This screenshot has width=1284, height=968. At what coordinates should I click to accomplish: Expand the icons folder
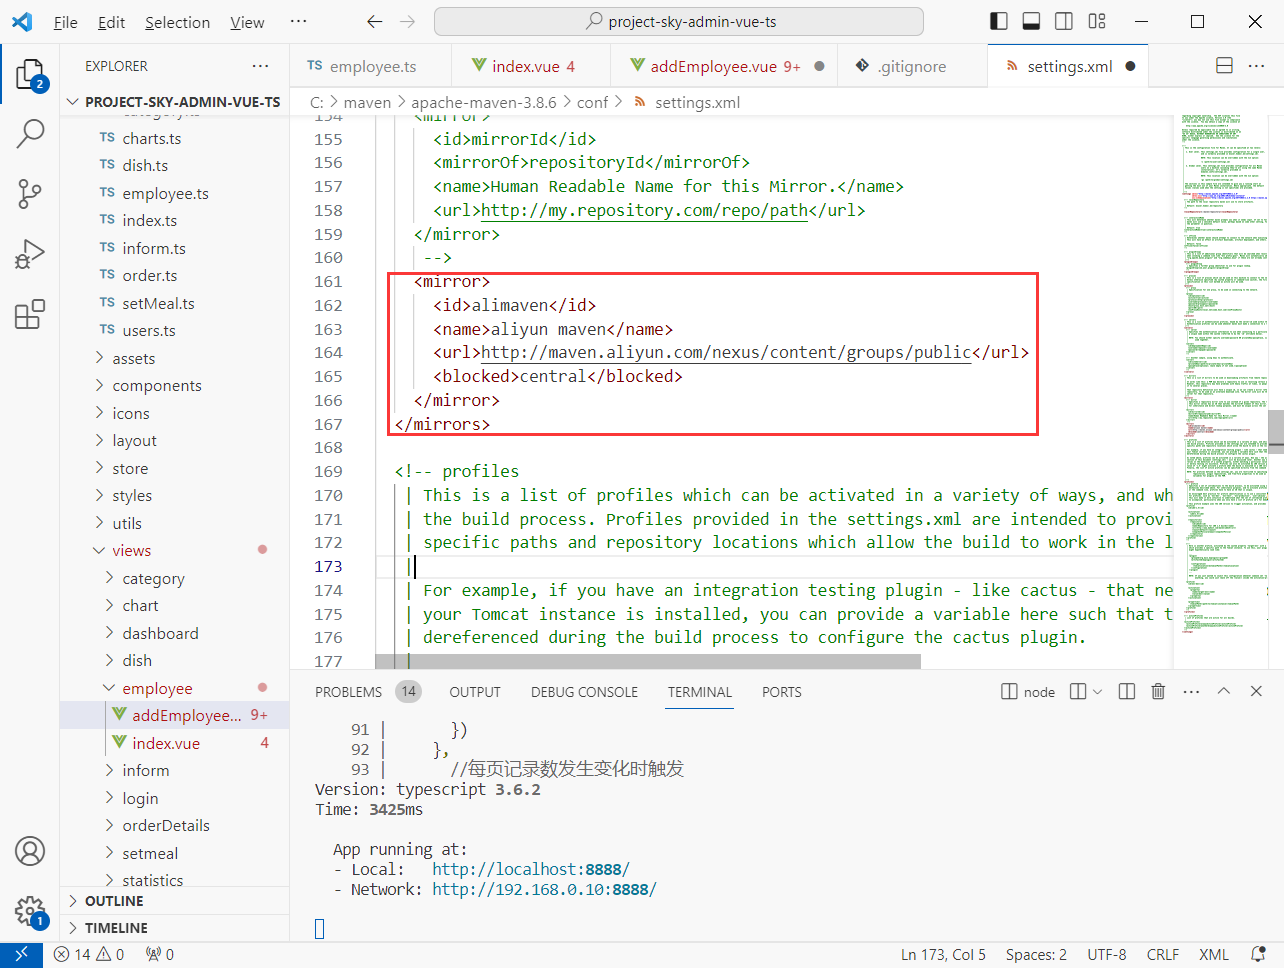click(x=174, y=413)
